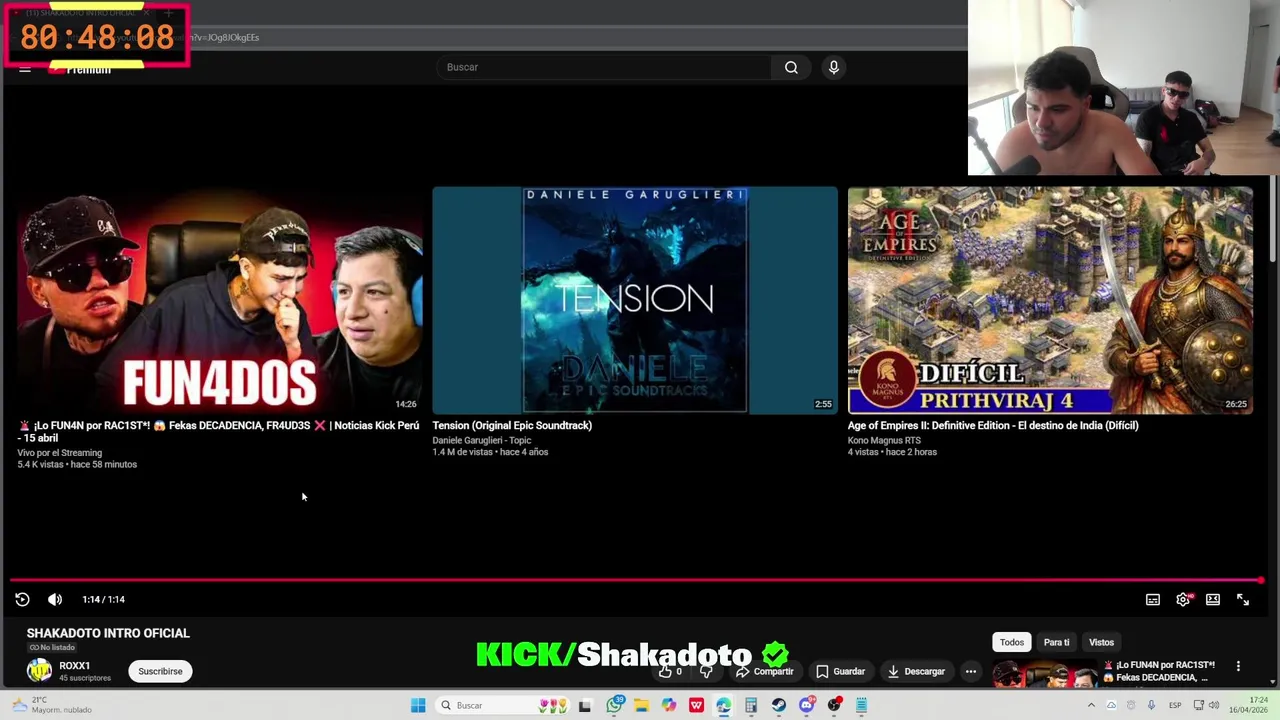1280x720 pixels.
Task: Like the video with thumbs up
Action: [x=669, y=671]
